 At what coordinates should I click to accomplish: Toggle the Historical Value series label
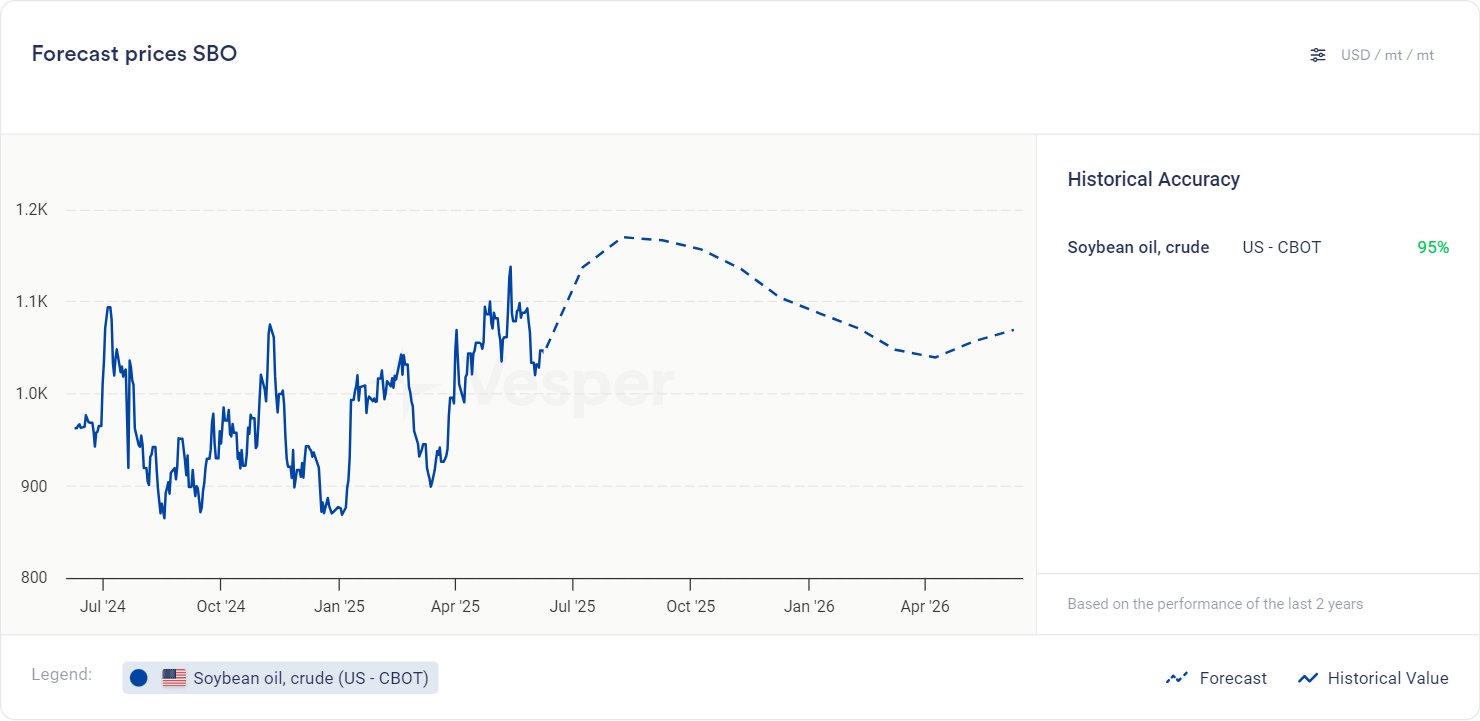tap(1387, 678)
